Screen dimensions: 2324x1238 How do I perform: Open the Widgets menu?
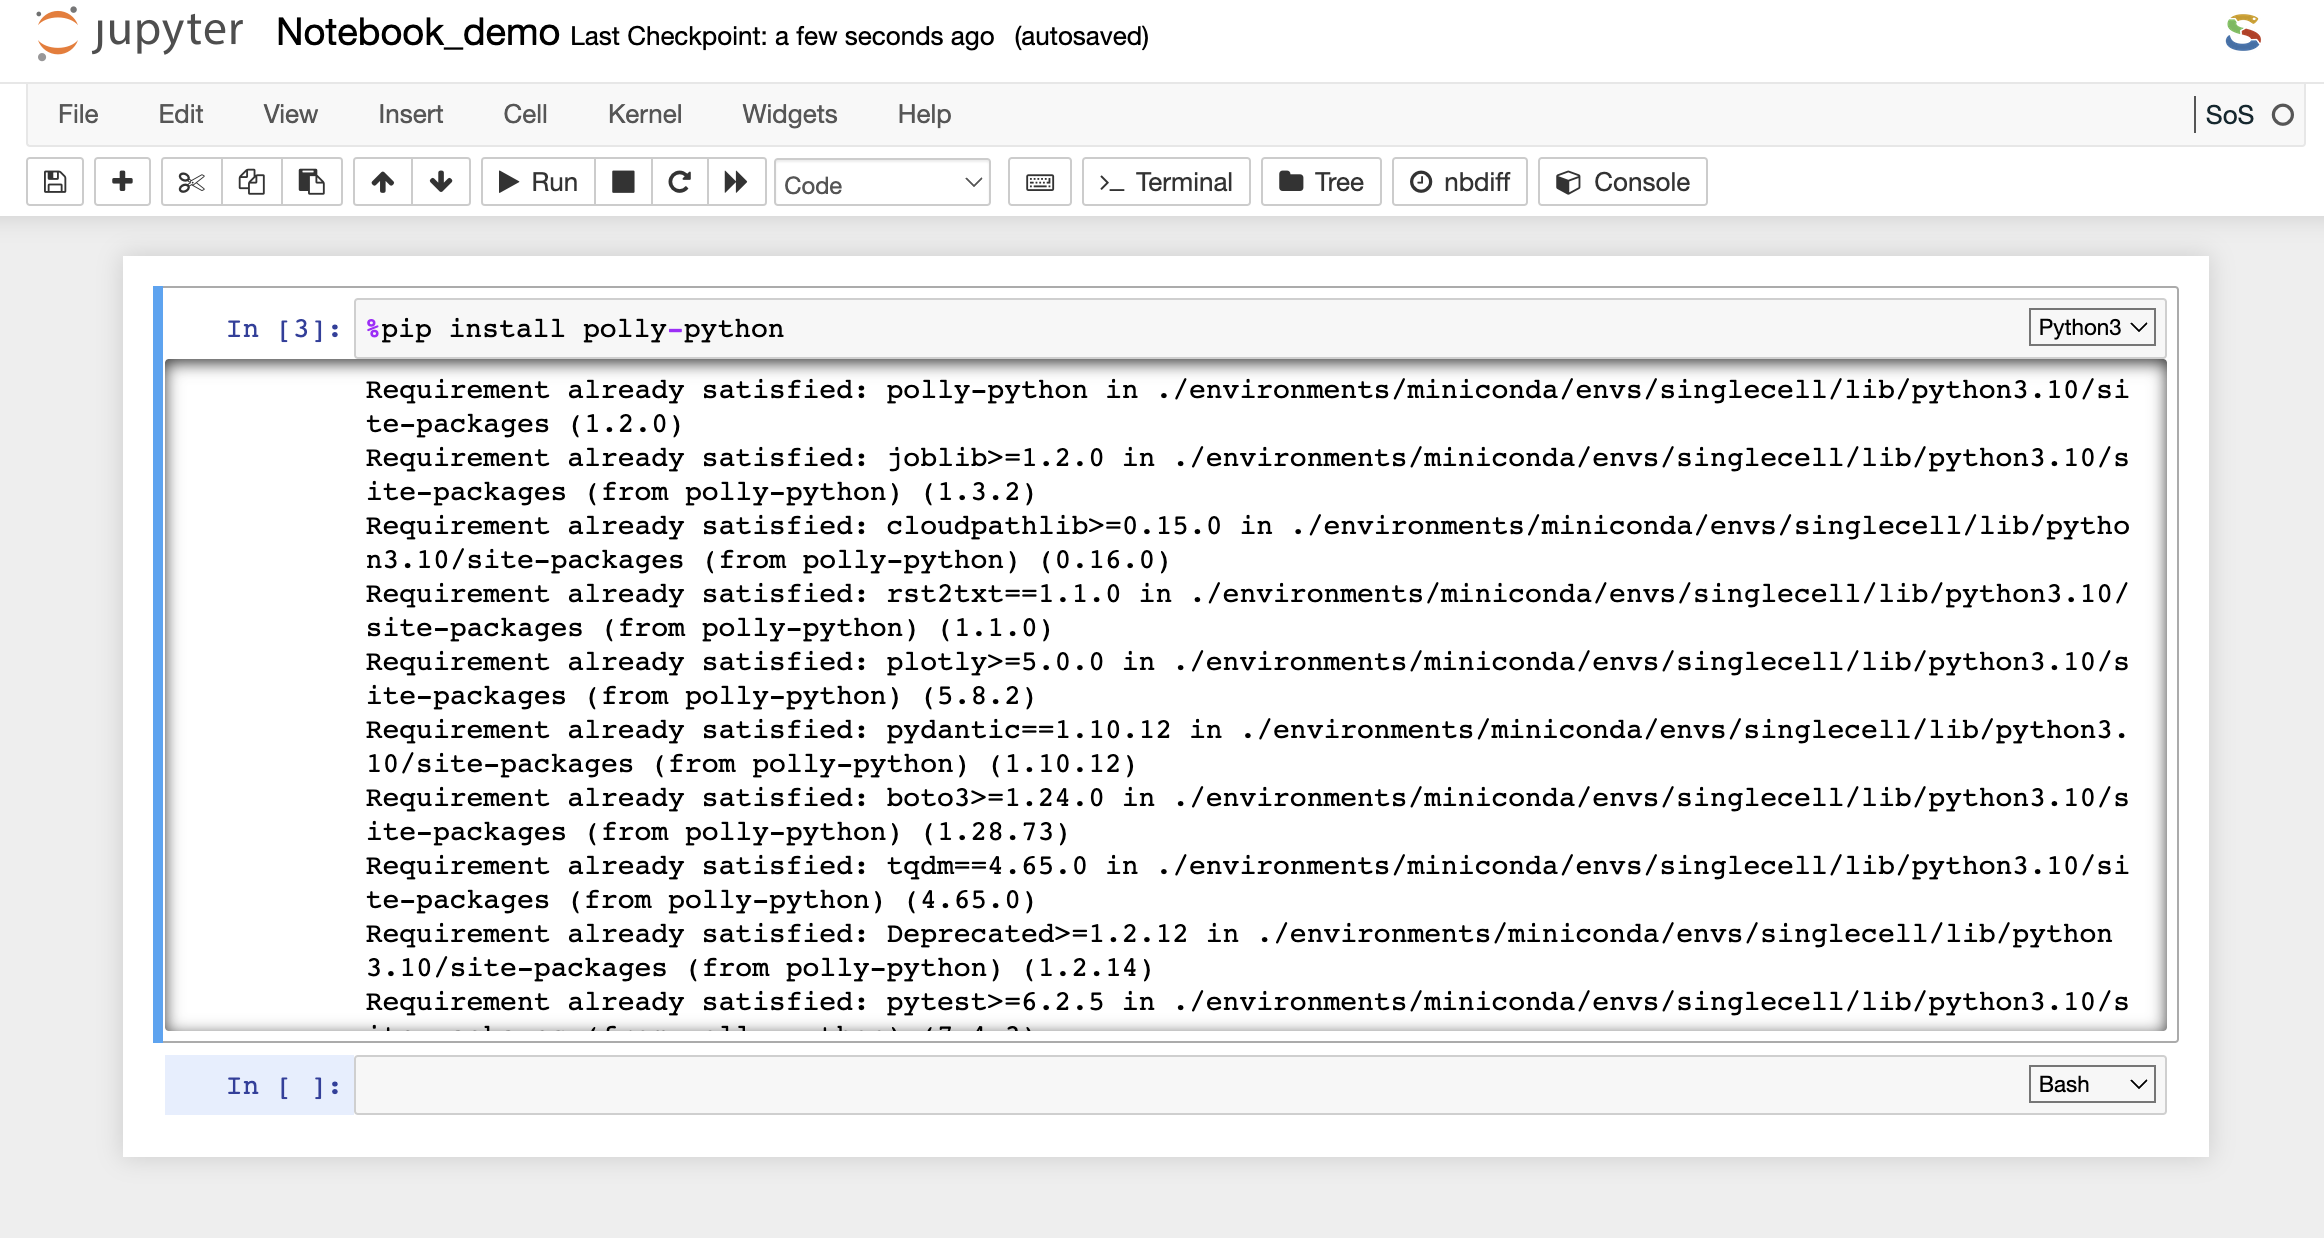[x=790, y=114]
